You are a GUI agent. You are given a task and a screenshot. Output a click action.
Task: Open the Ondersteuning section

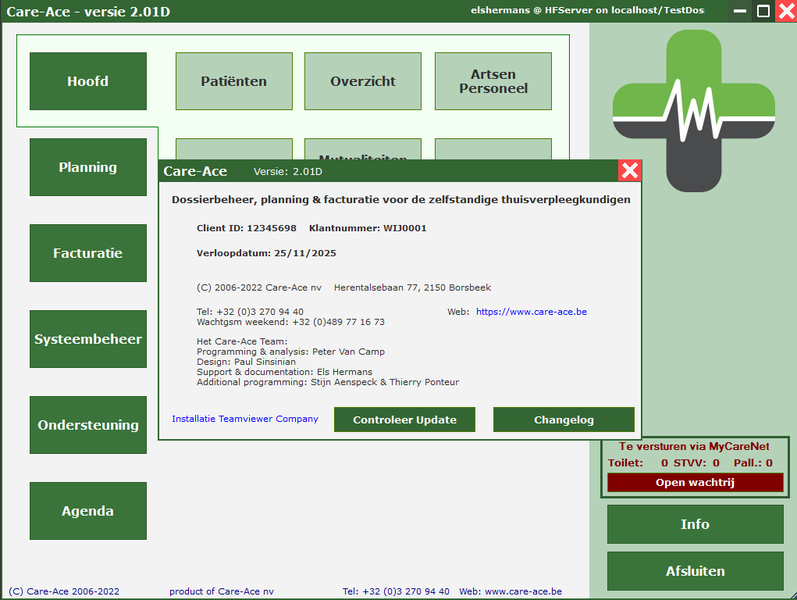(88, 425)
